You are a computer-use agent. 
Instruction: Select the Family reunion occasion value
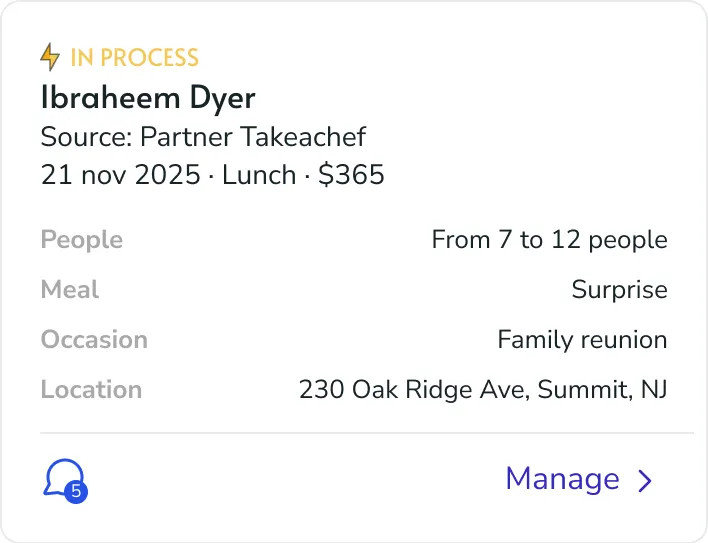pyautogui.click(x=582, y=339)
